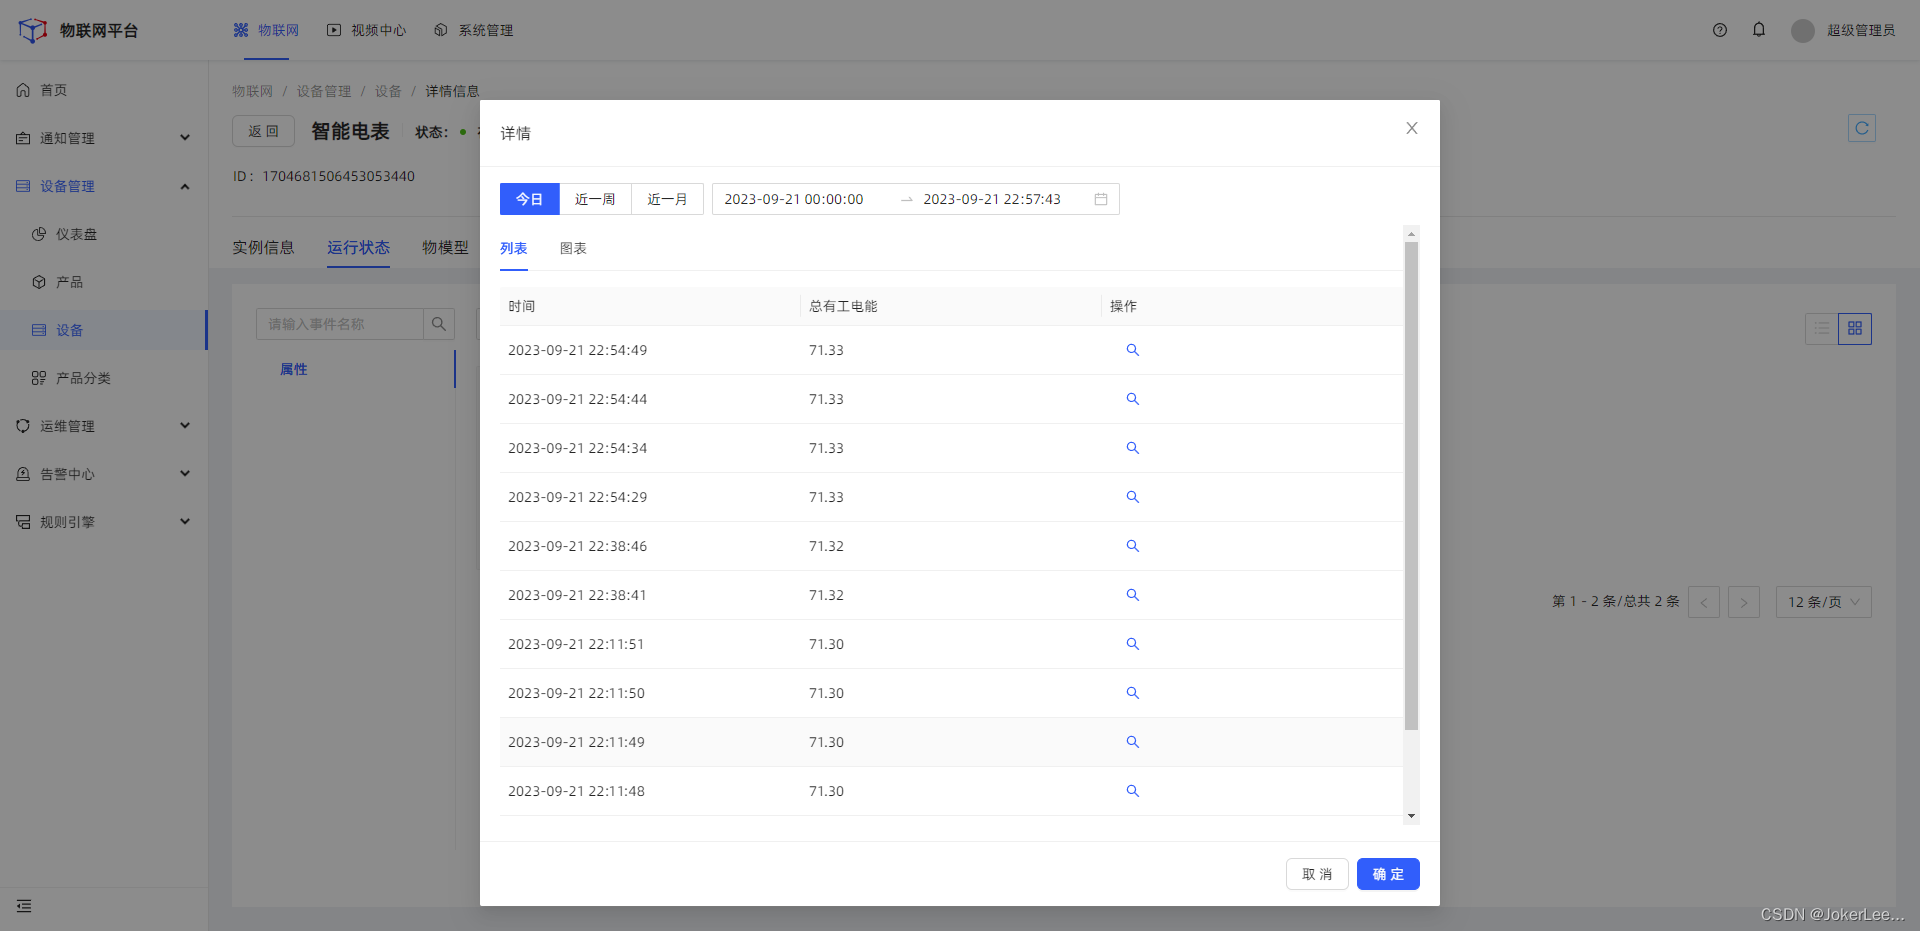View details for the 22:11:50 record
This screenshot has width=1920, height=931.
tap(1132, 693)
